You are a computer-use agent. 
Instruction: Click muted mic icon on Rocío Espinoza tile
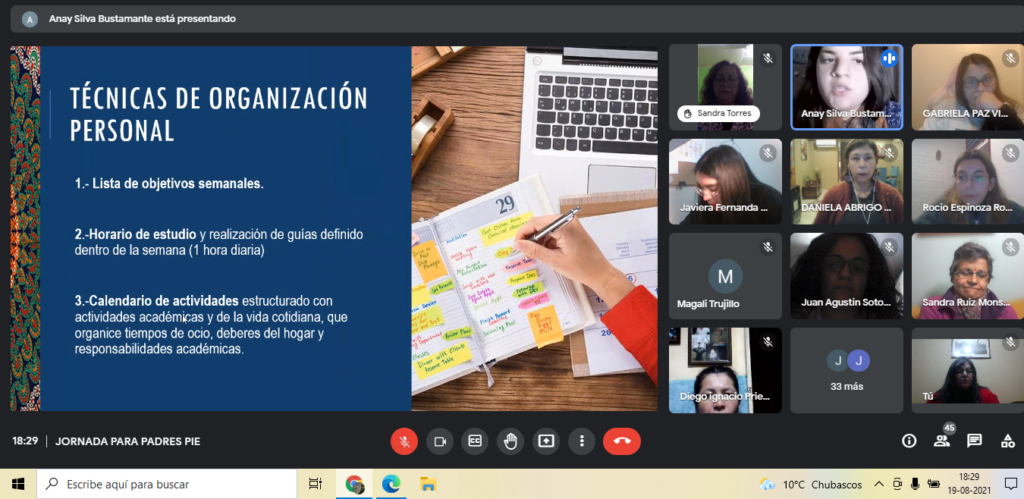[x=1010, y=153]
